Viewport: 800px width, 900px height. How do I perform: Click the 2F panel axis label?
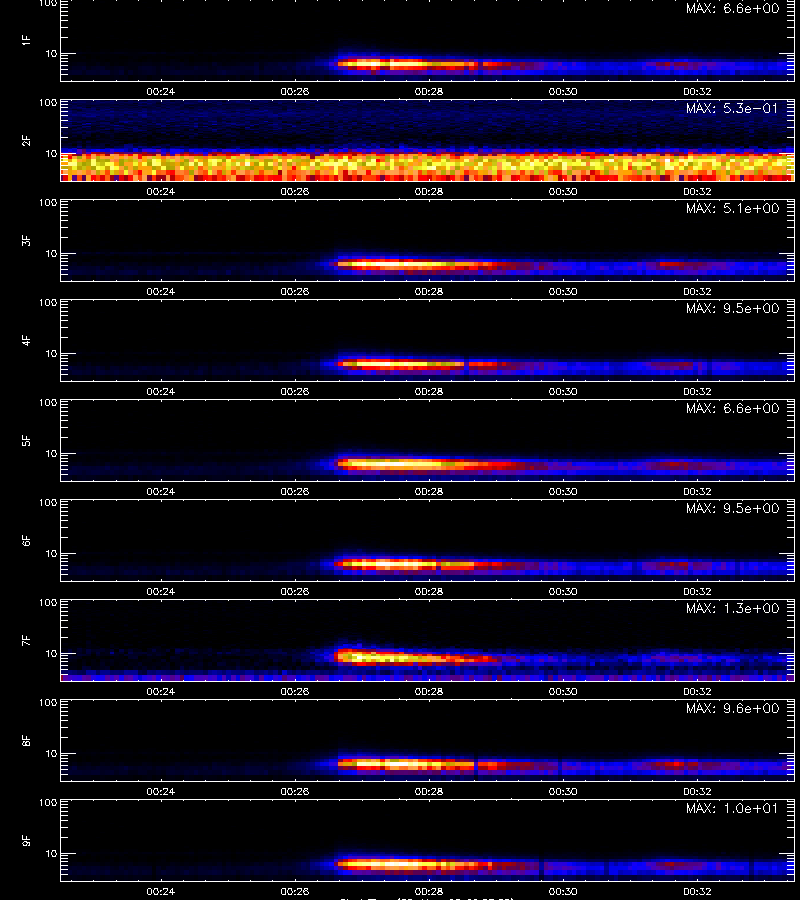pyautogui.click(x=26, y=140)
